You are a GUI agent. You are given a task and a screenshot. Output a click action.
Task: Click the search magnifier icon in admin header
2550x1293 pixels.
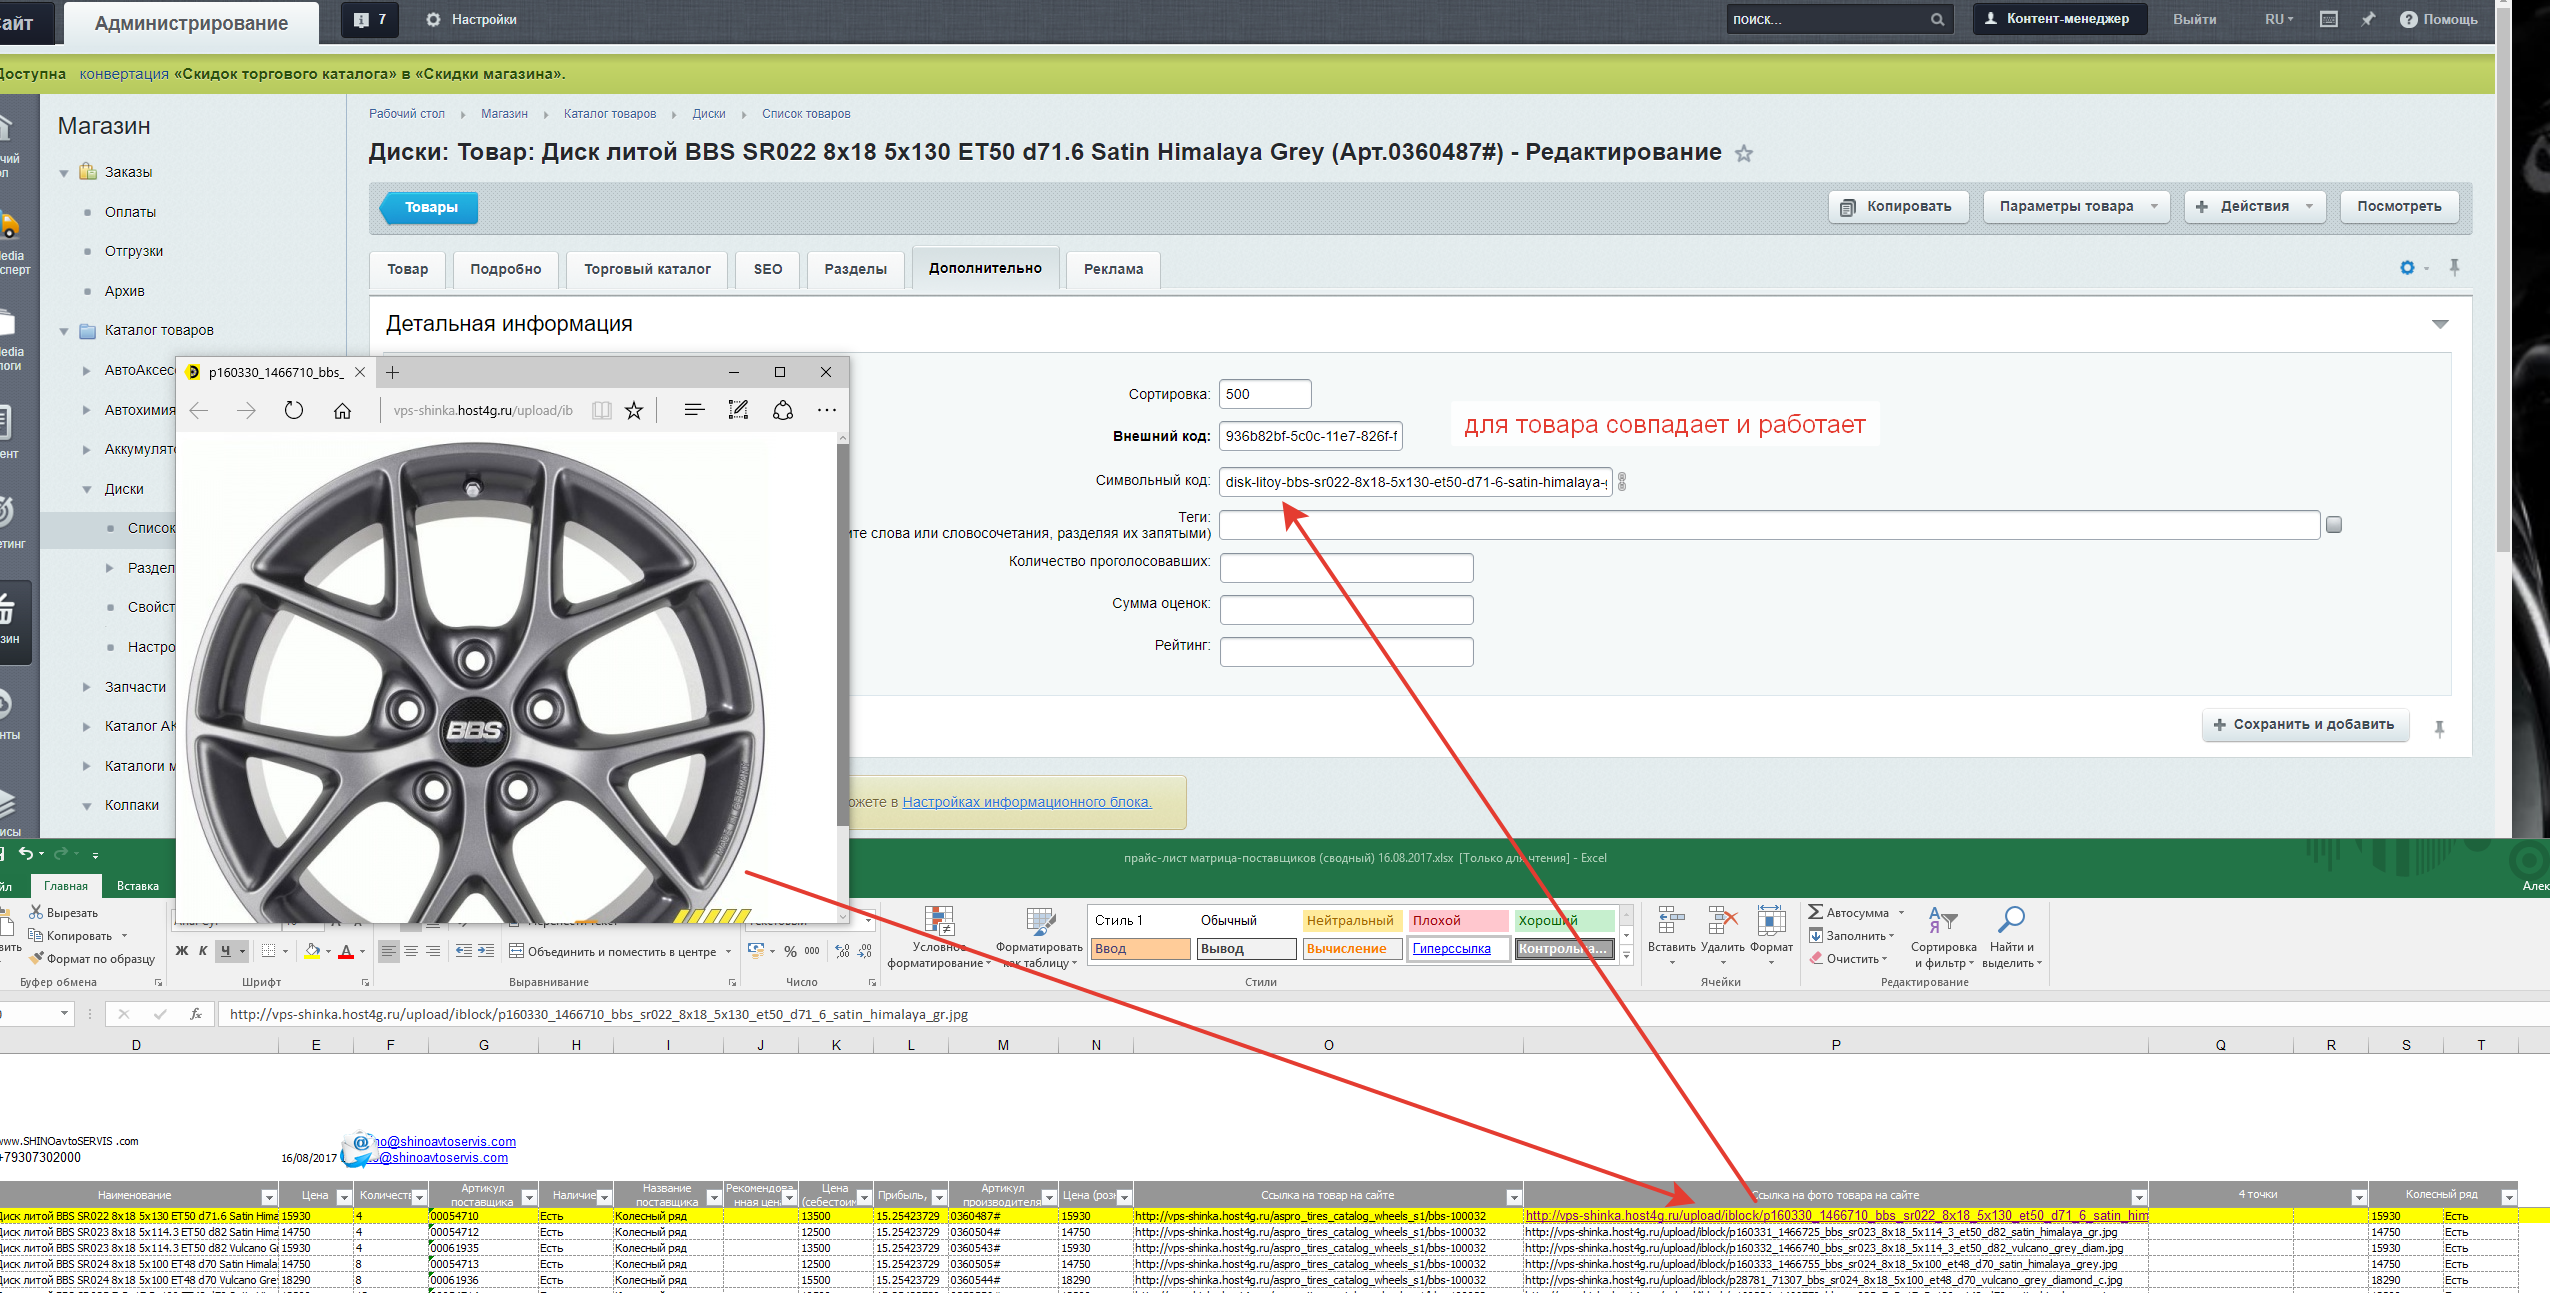[1937, 19]
